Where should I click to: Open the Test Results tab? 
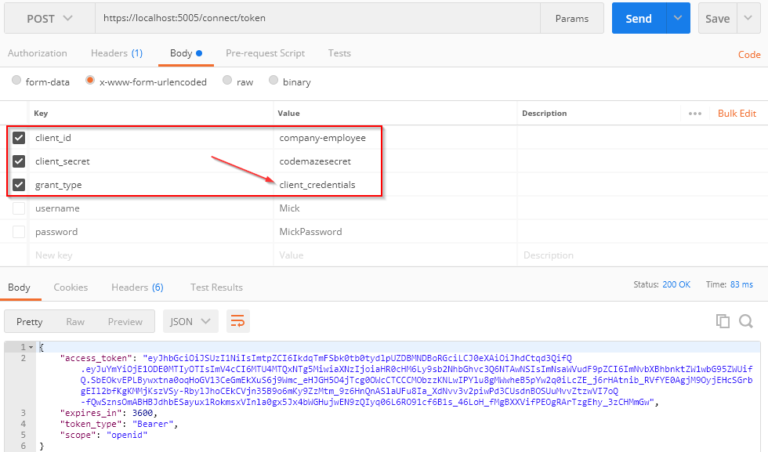(x=216, y=287)
